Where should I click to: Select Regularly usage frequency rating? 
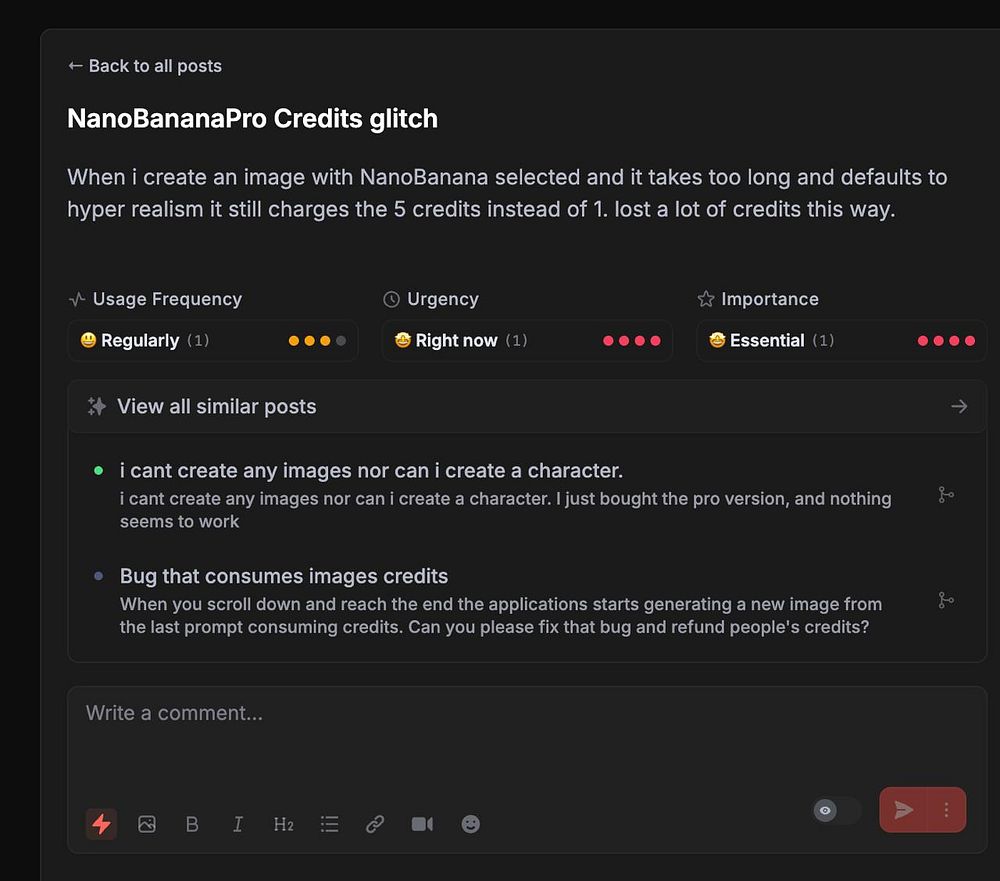[x=212, y=341]
